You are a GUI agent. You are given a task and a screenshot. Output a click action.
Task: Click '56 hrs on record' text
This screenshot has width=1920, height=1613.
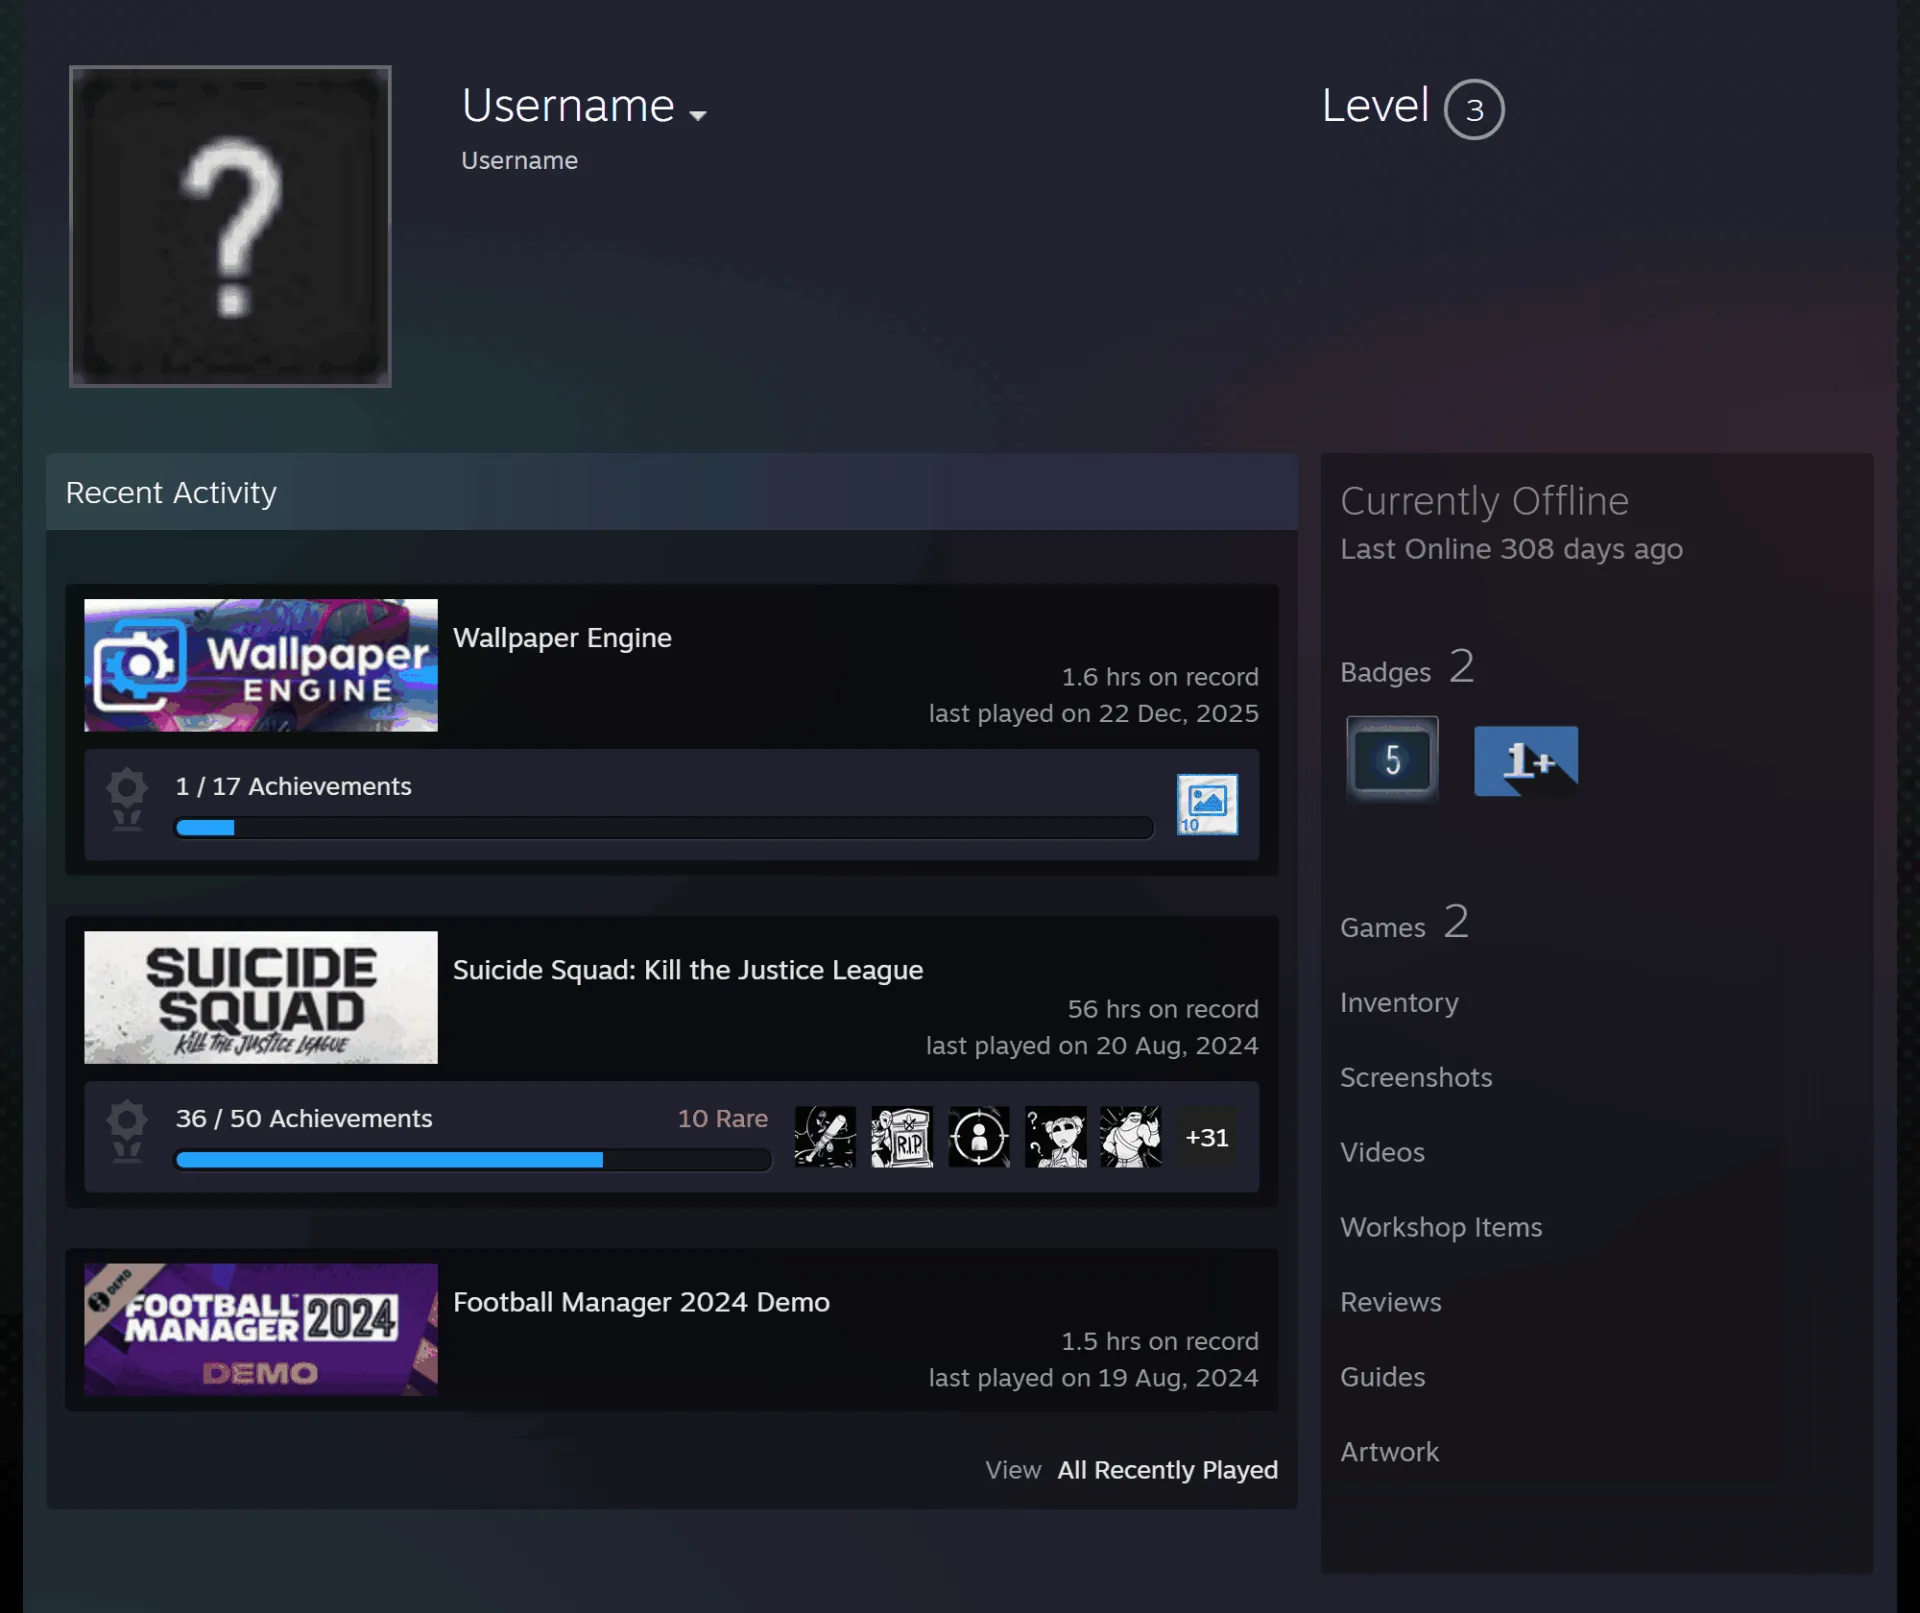coord(1163,1009)
